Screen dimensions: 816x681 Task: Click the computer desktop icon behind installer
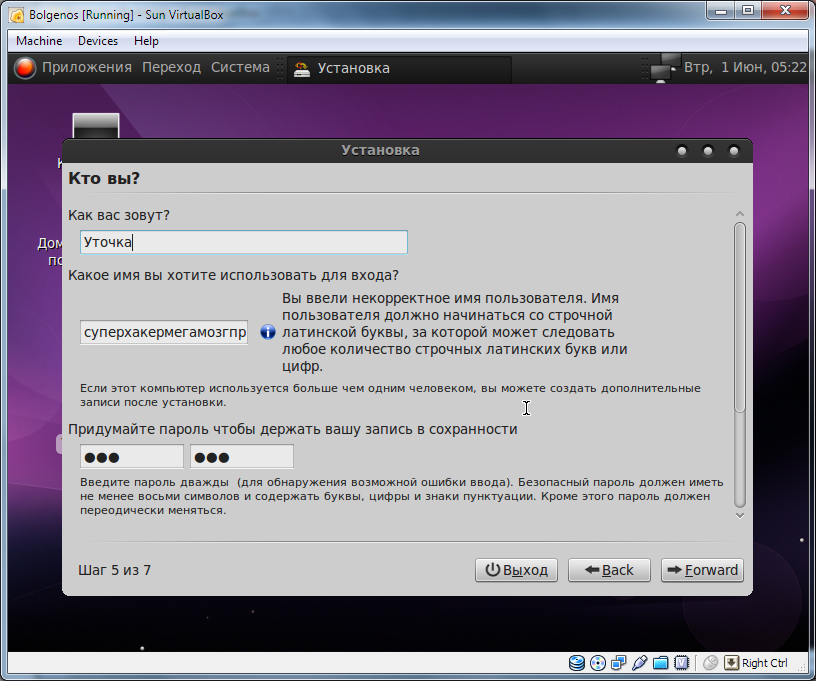pyautogui.click(x=96, y=125)
